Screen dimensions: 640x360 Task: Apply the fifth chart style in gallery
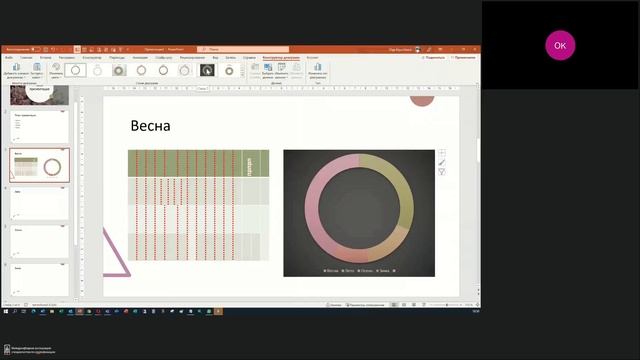163,71
